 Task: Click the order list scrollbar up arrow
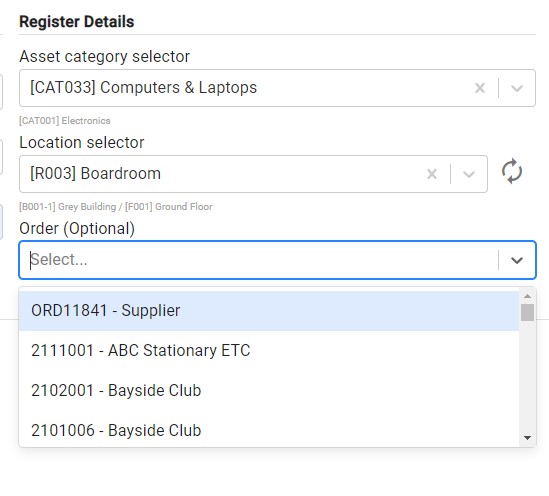point(527,296)
